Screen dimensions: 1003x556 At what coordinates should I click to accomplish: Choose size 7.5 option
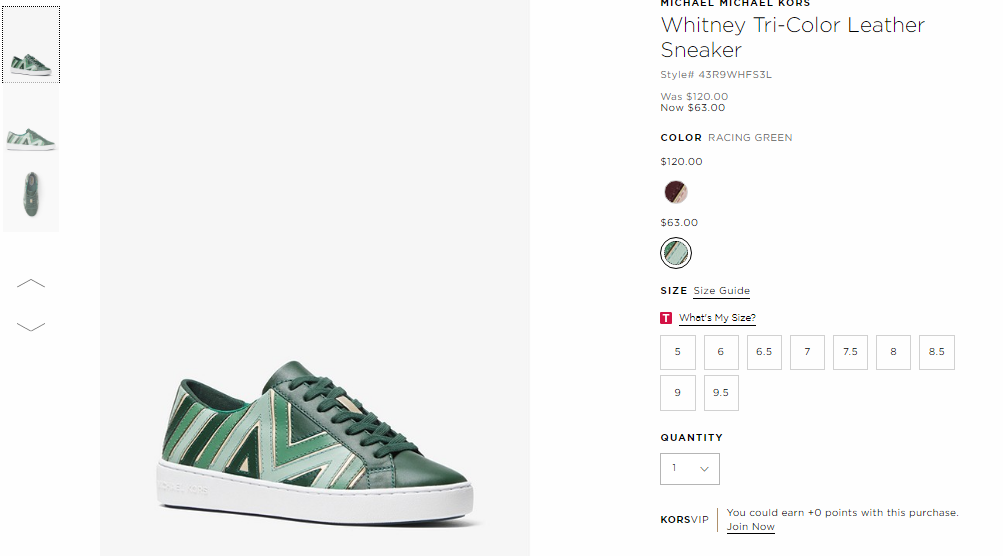[850, 352]
